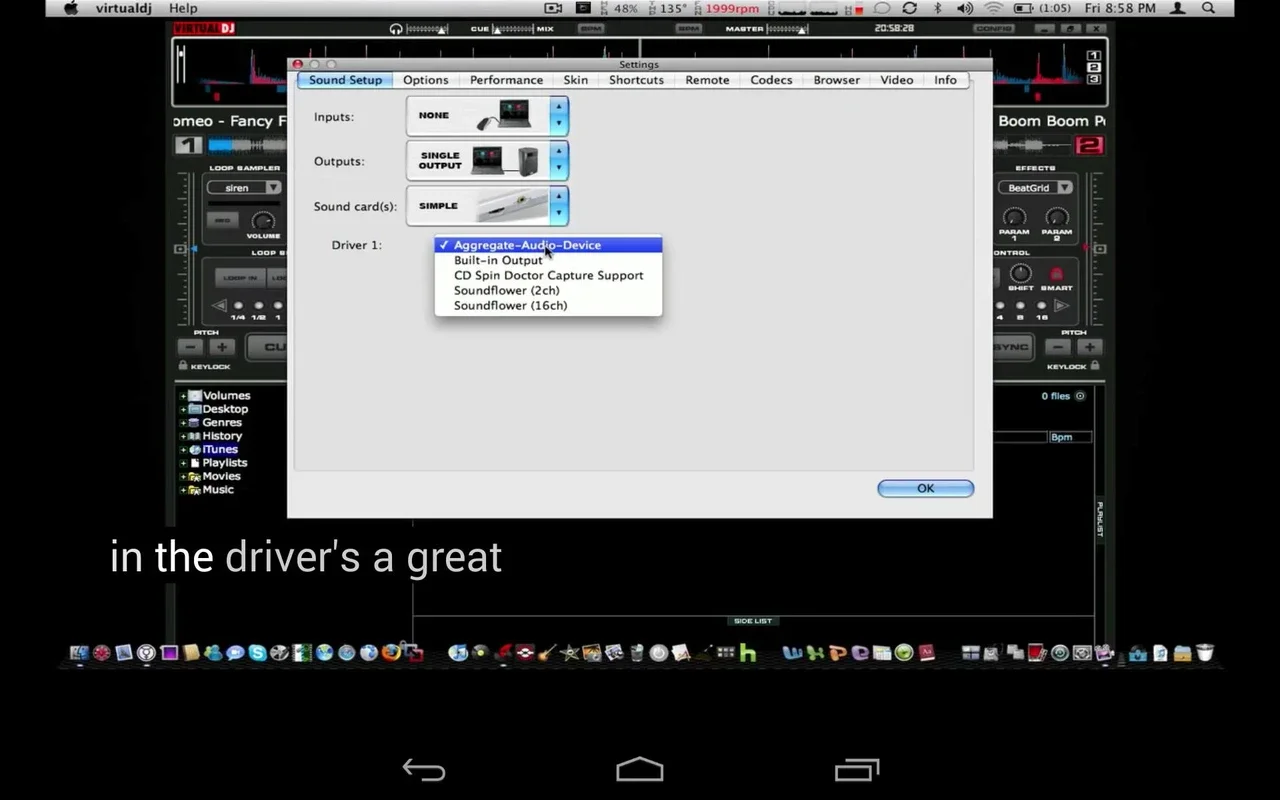The width and height of the screenshot is (1280, 800).
Task: Select iTunes in the browser tree
Action: (x=220, y=449)
